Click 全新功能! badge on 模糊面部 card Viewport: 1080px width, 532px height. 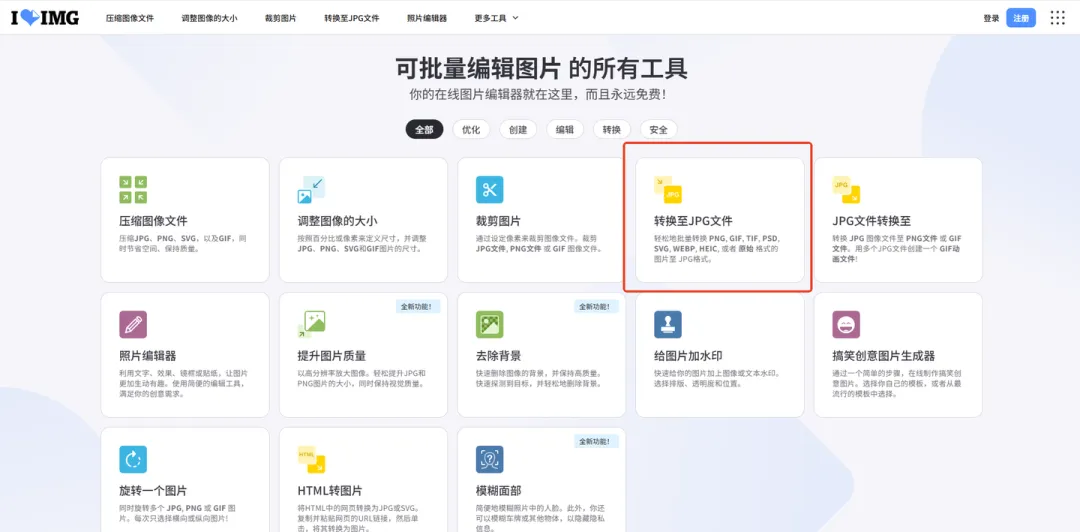[596, 442]
